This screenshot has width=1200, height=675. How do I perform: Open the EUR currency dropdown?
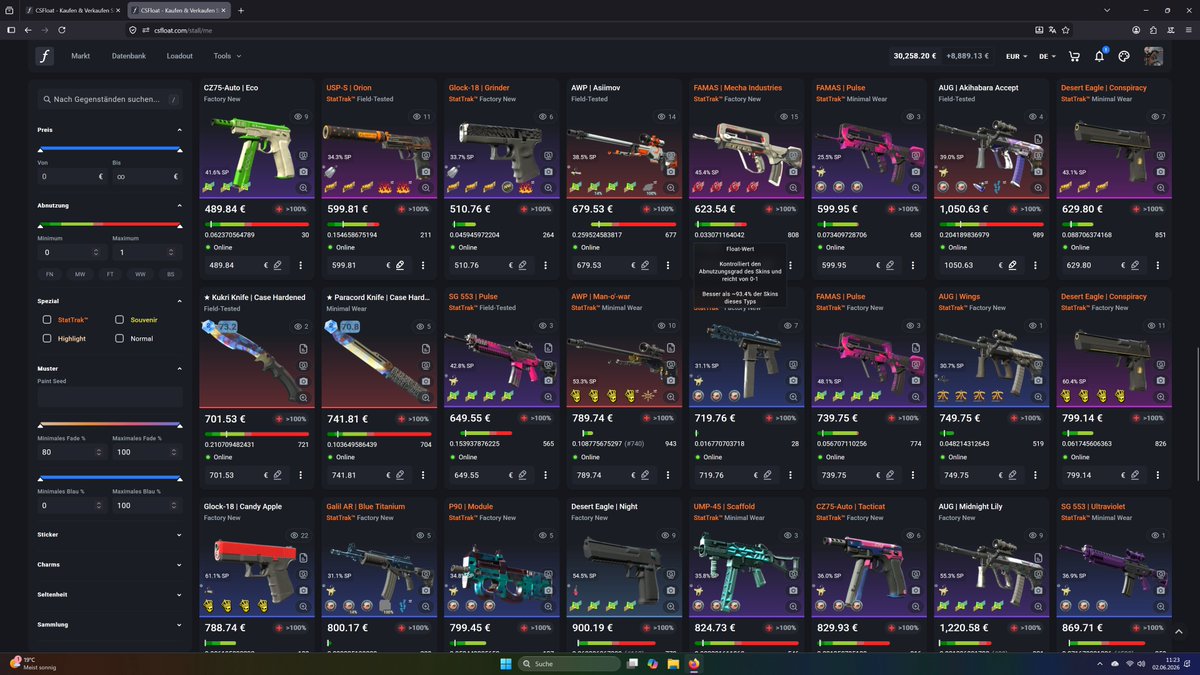(1016, 56)
